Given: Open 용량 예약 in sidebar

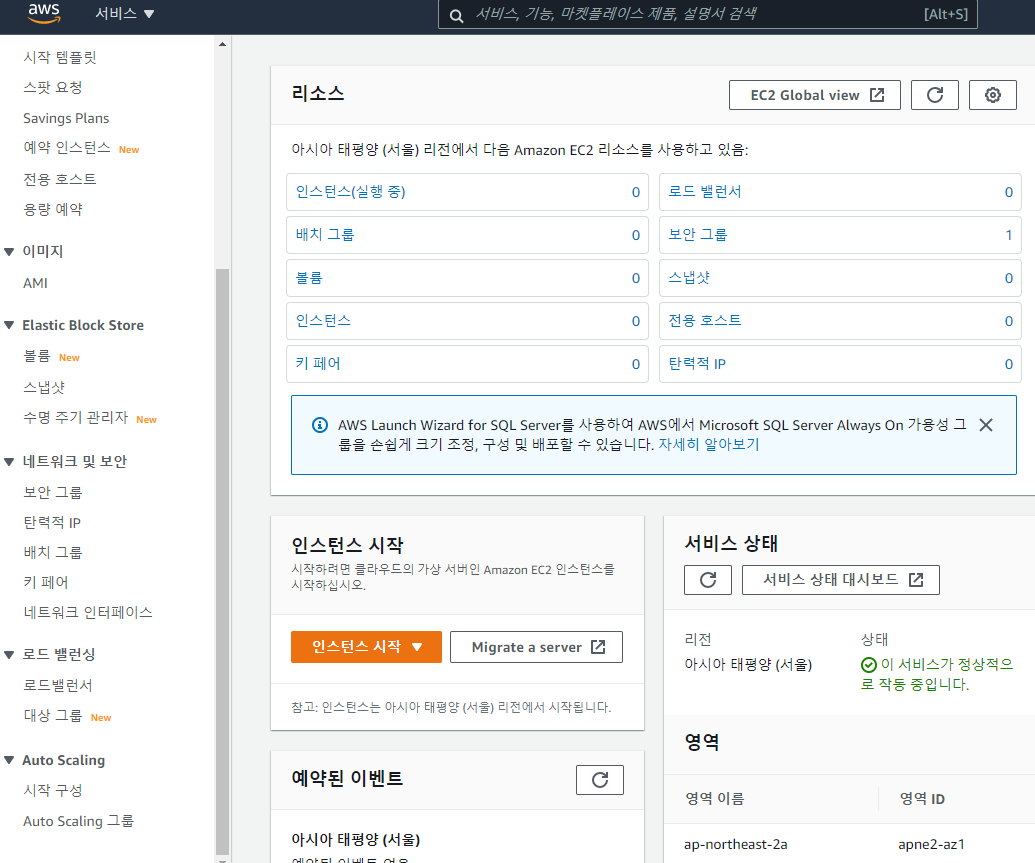Looking at the screenshot, I should pyautogui.click(x=53, y=209).
